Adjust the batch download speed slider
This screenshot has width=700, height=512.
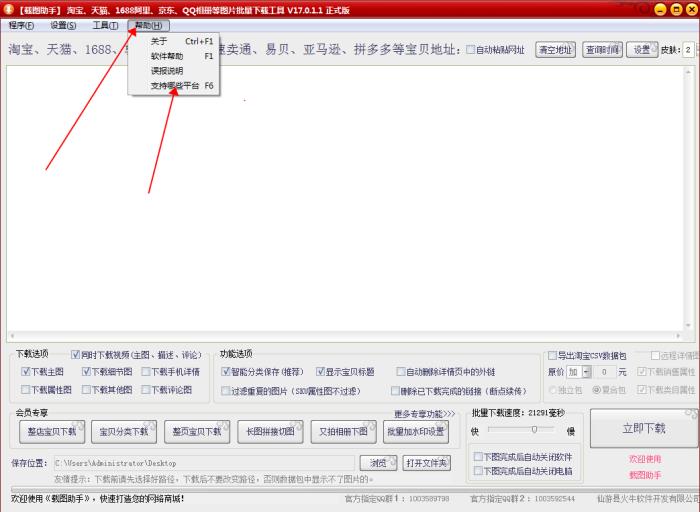(535, 430)
